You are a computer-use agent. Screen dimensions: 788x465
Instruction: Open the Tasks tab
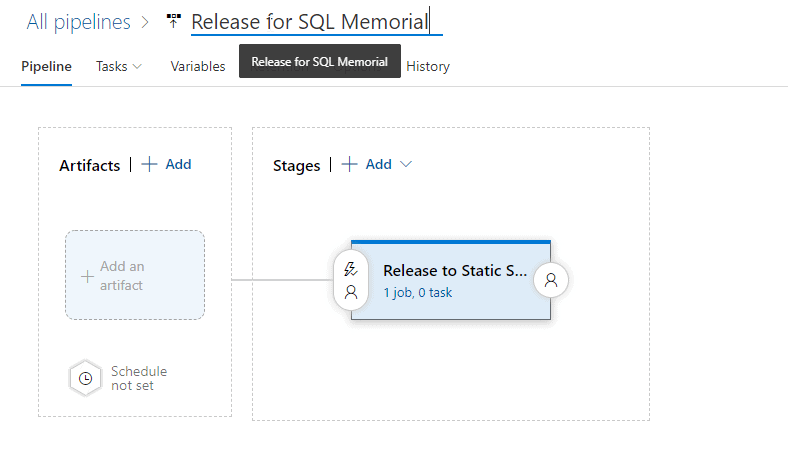[111, 66]
